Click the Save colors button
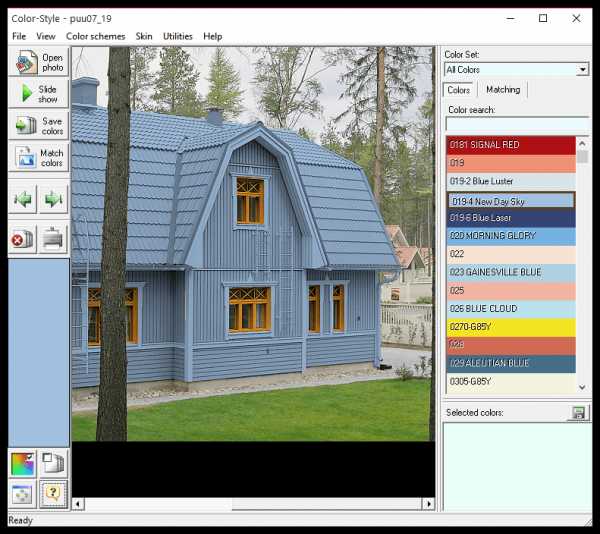The image size is (600, 534). [x=39, y=126]
